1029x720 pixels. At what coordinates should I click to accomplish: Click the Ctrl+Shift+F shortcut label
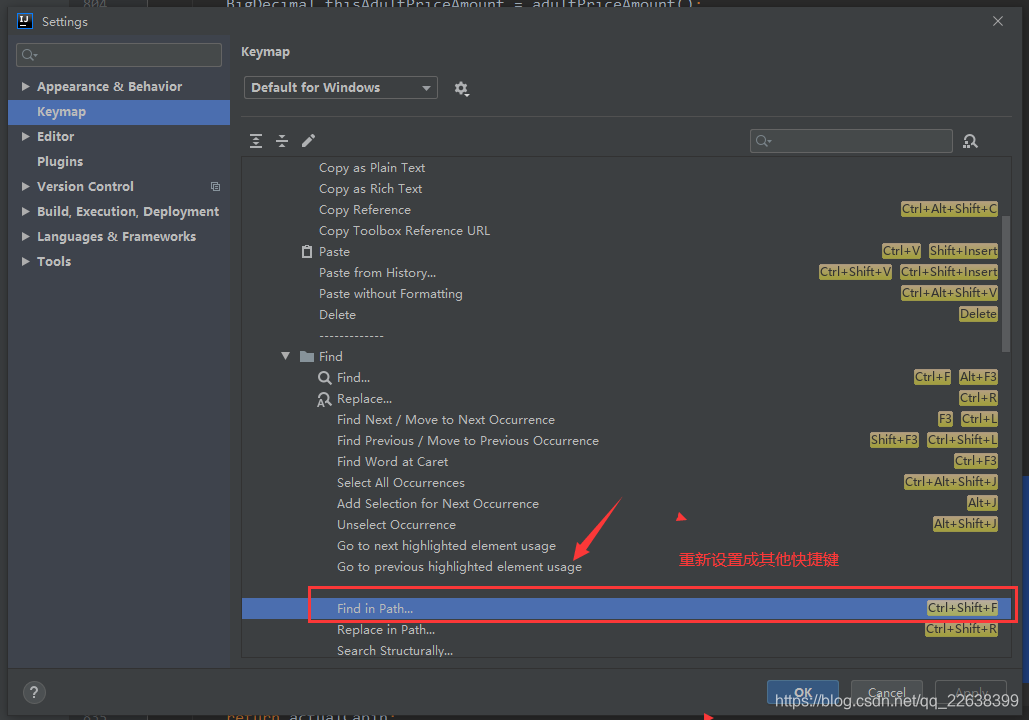point(962,608)
